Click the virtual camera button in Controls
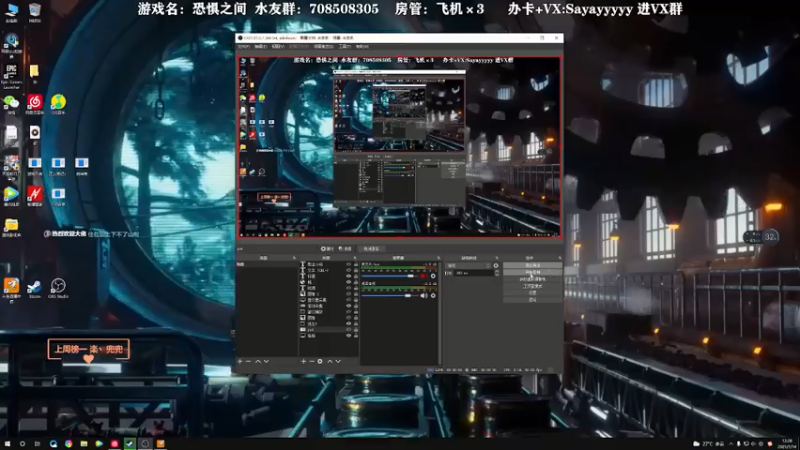 point(533,279)
